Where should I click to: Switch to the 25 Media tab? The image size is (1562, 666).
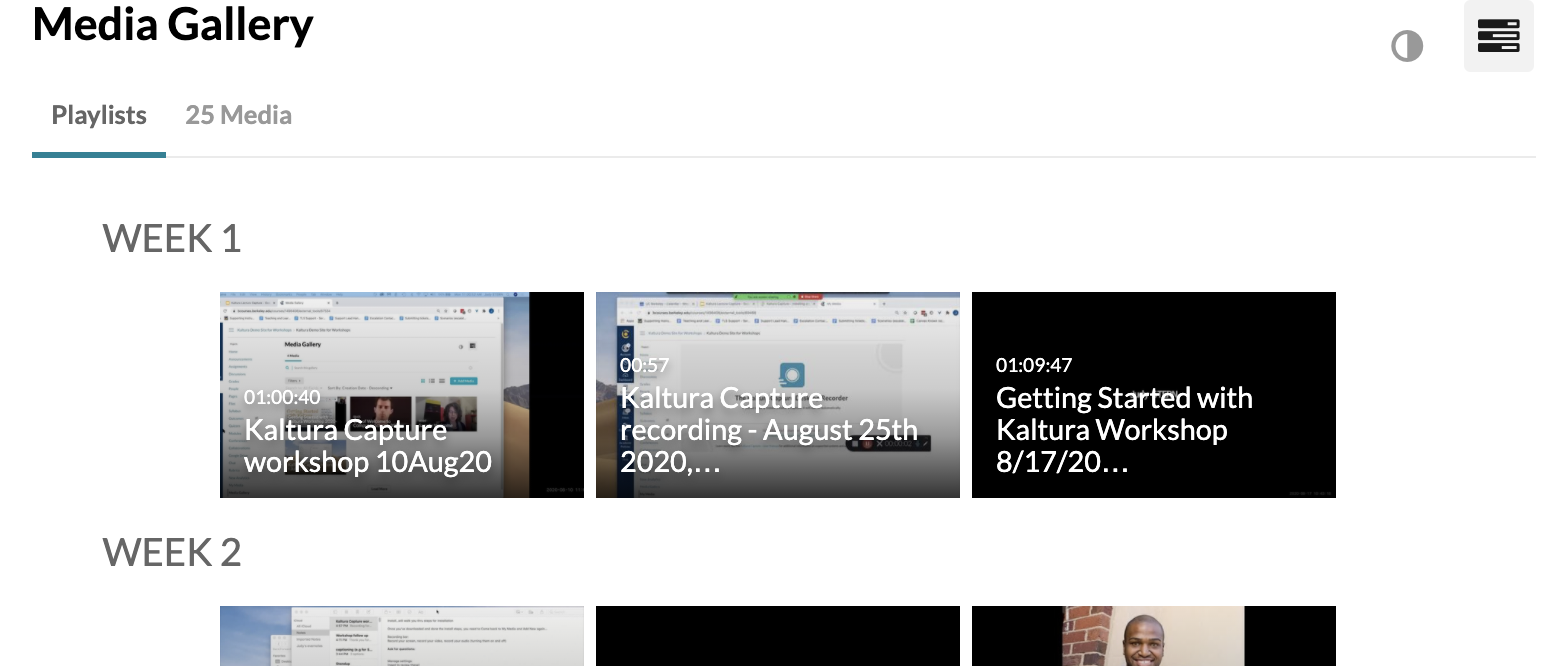(238, 116)
